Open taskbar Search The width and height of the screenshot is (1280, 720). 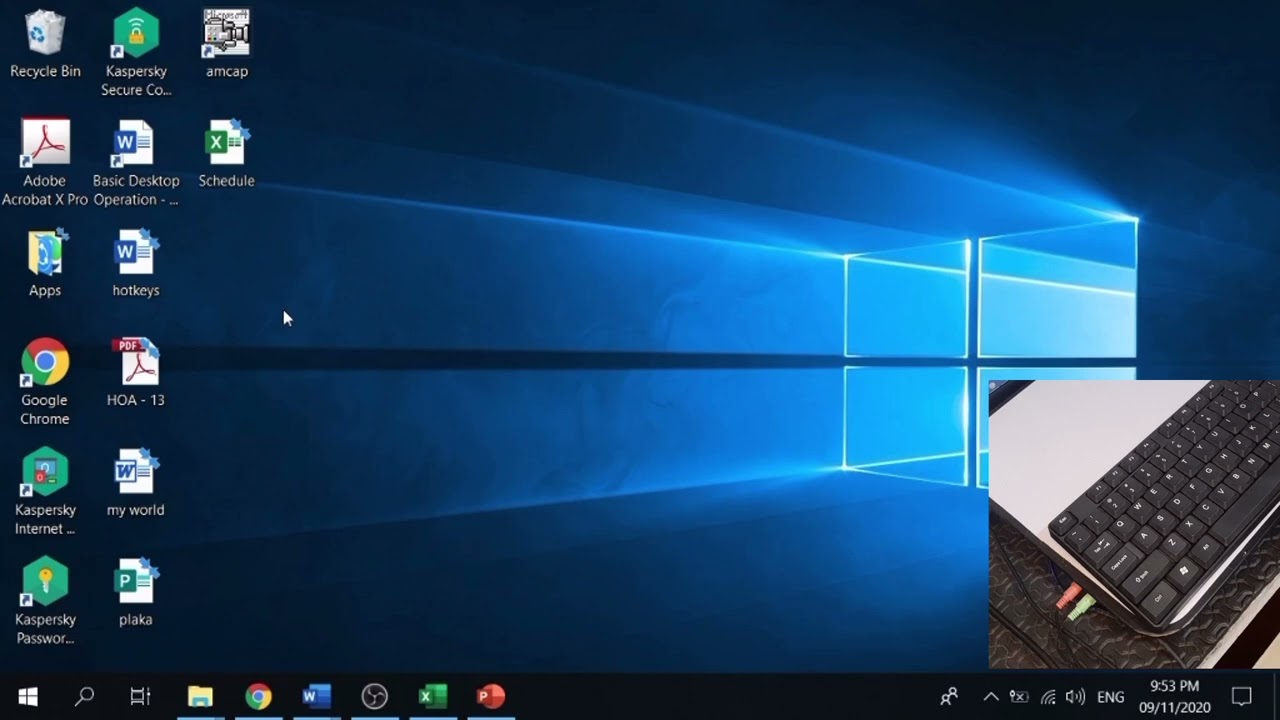[84, 696]
